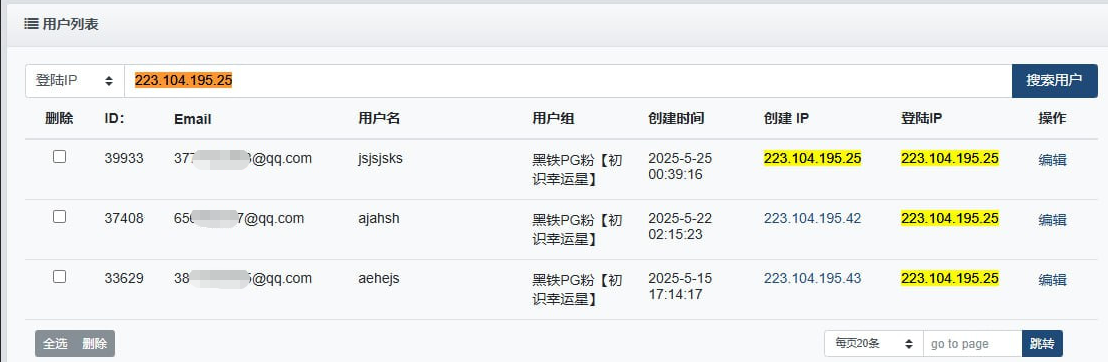This screenshot has height=362, width=1108.
Task: Tick the checkbox for user 39933
Action: tap(59, 157)
